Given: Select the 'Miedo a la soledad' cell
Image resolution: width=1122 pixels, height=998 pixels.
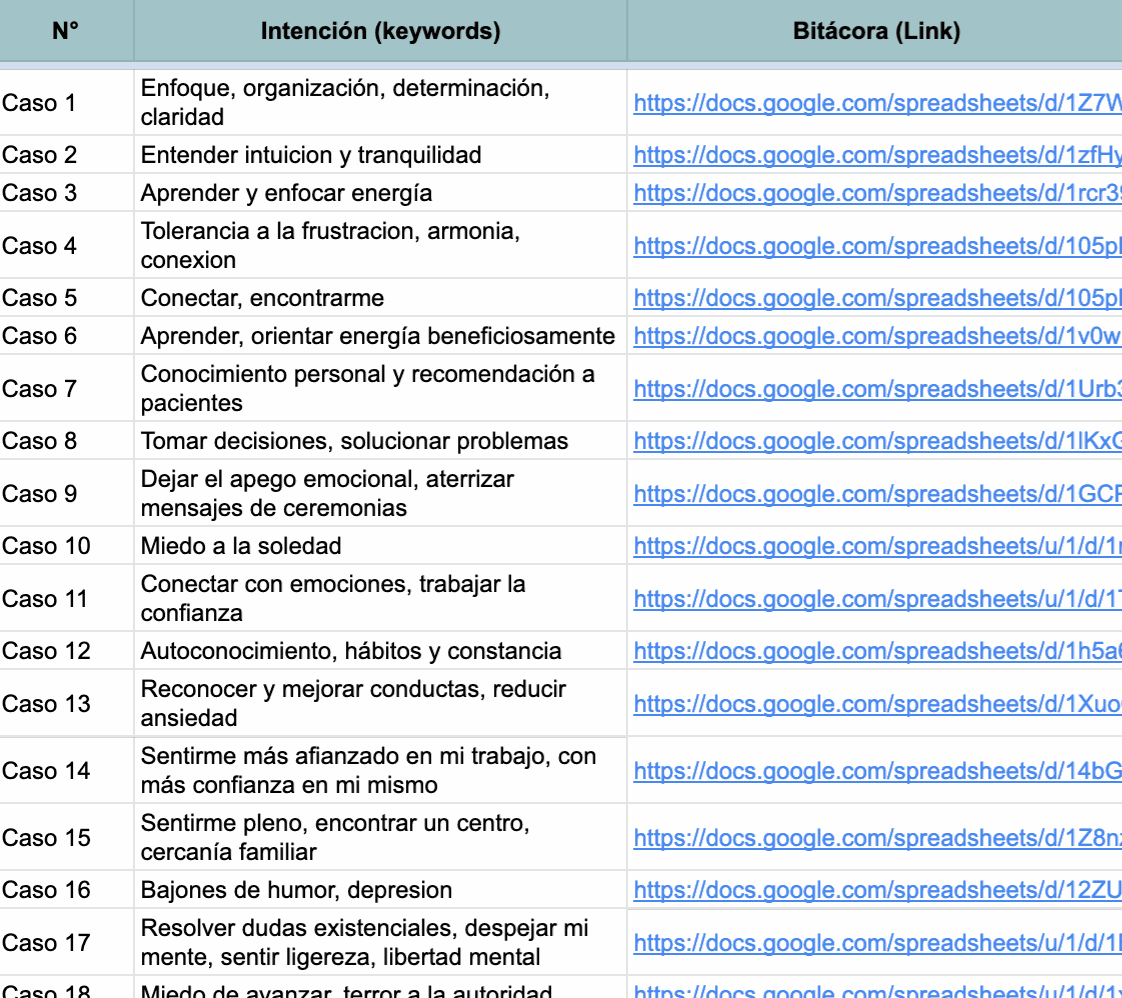Looking at the screenshot, I should tap(381, 546).
